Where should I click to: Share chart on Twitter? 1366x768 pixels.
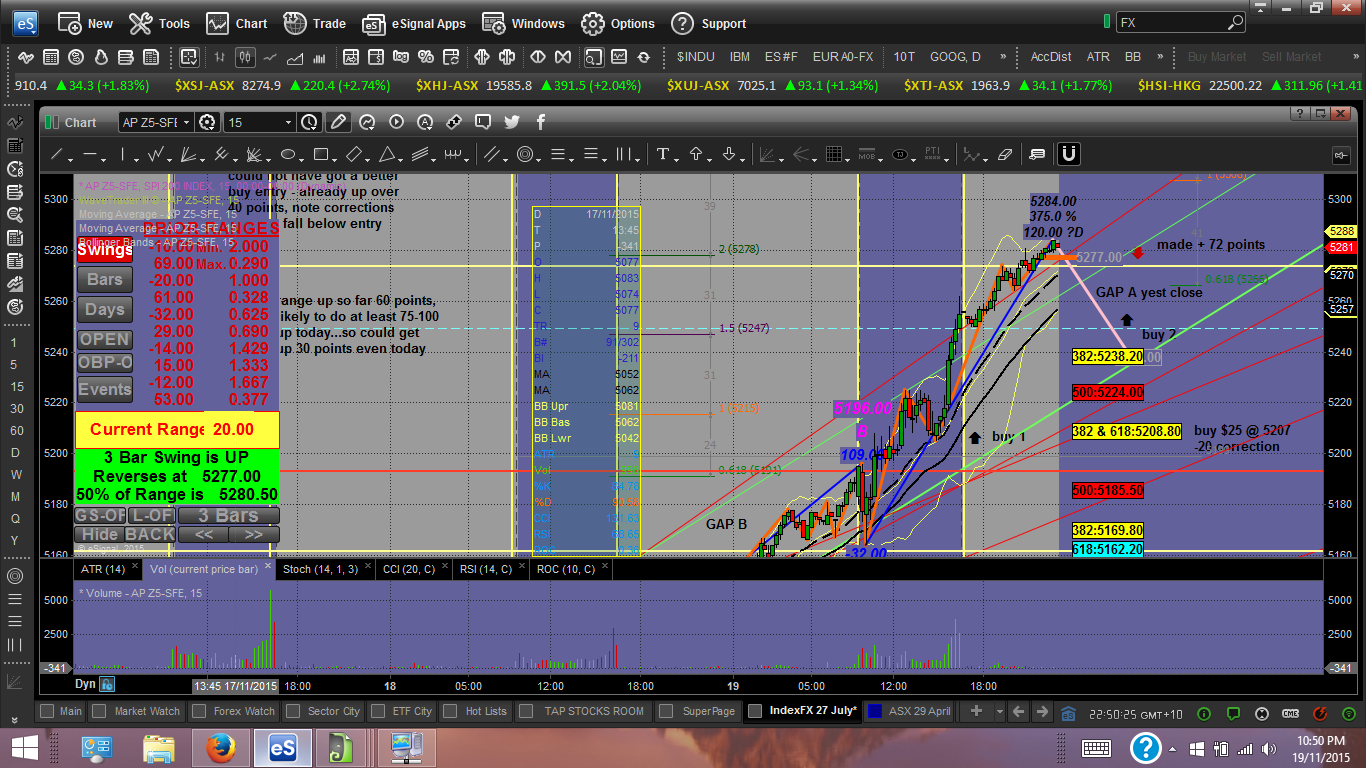click(x=512, y=122)
